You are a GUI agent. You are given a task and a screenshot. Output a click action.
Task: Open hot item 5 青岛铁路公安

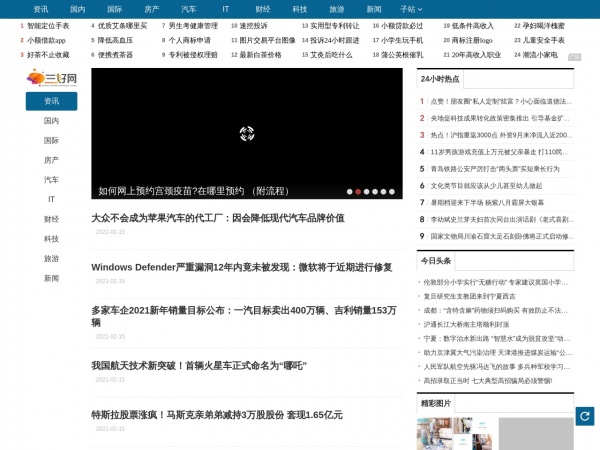[x=495, y=169]
